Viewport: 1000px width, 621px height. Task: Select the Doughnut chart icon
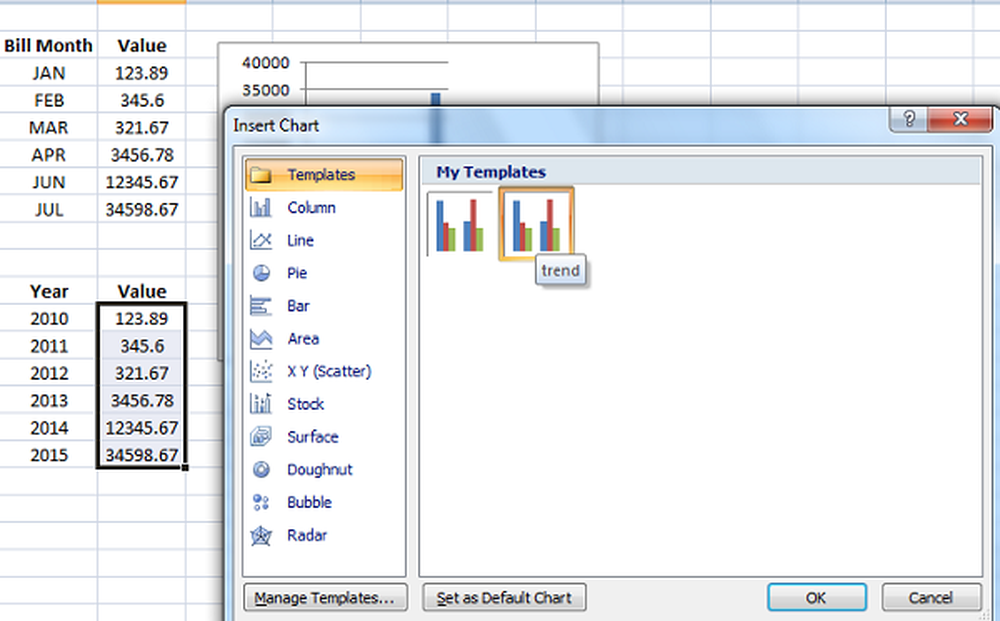[262, 469]
